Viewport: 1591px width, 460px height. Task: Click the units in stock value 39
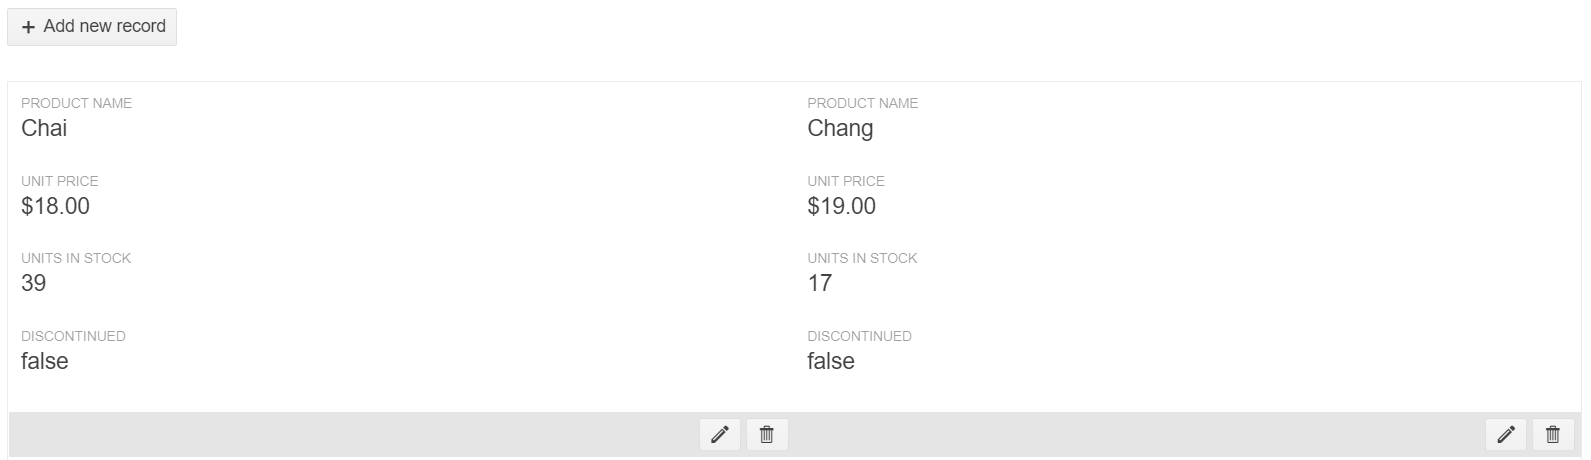tap(34, 283)
